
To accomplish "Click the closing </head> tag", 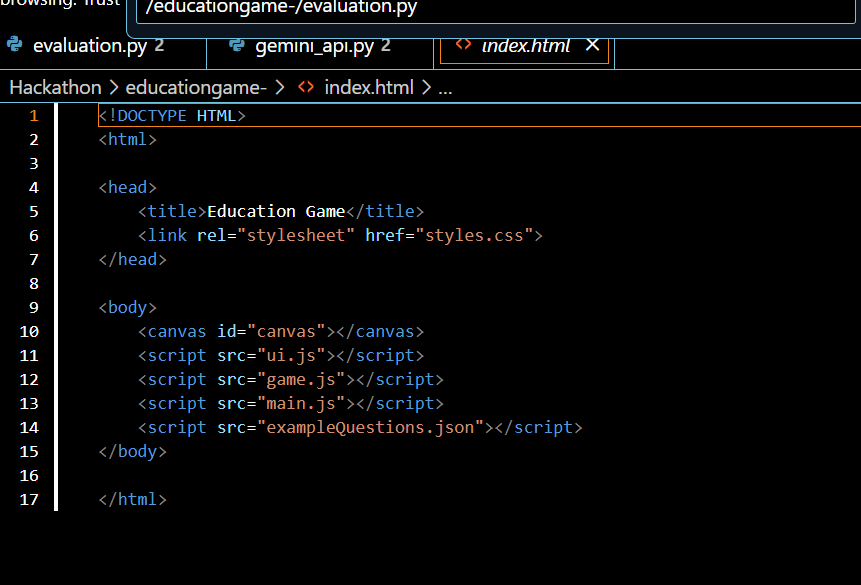I will (x=132, y=259).
